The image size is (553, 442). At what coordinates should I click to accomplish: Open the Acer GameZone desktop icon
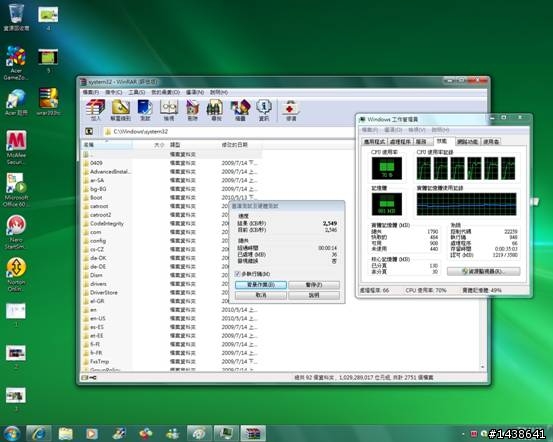16,63
